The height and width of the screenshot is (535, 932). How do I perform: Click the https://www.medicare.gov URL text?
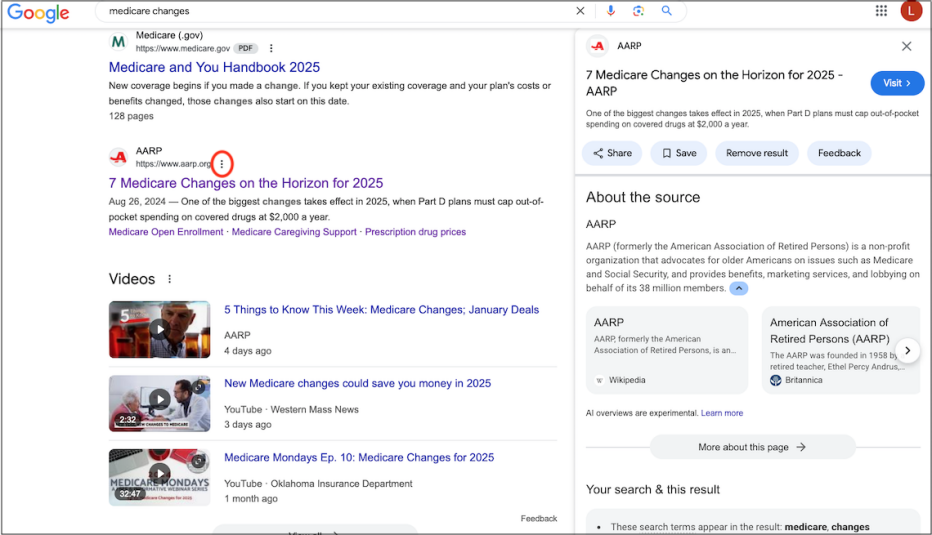point(182,48)
